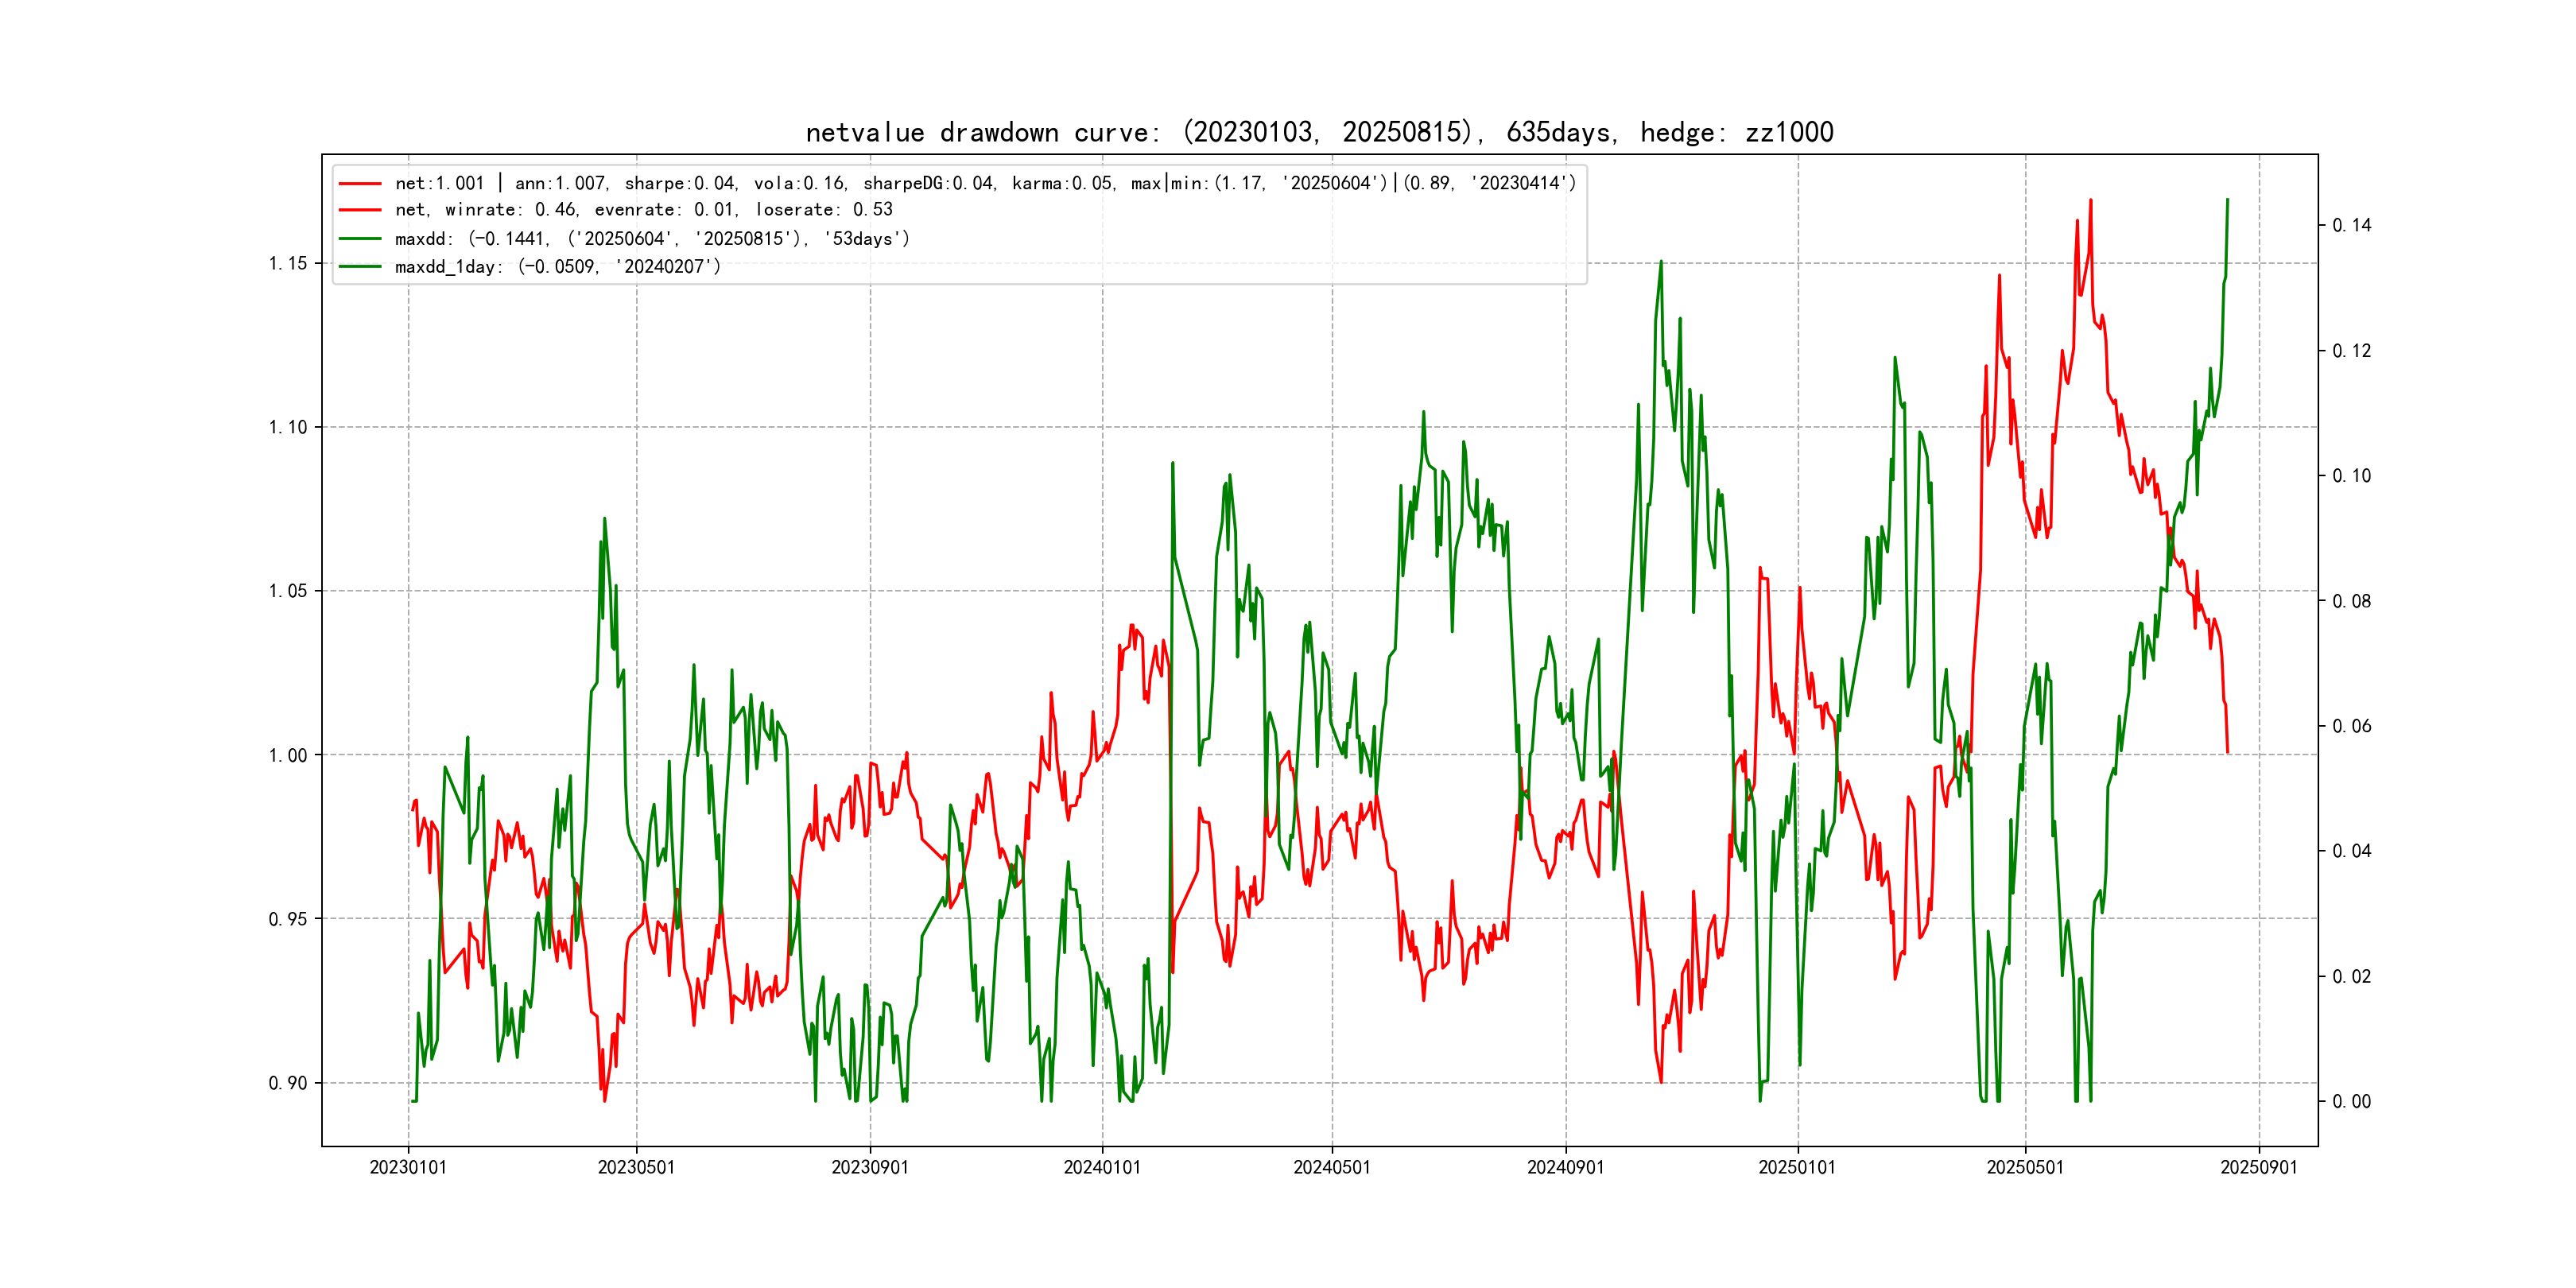Click the 20240501 x-axis date label
The image size is (2576, 1288).
point(1332,1168)
